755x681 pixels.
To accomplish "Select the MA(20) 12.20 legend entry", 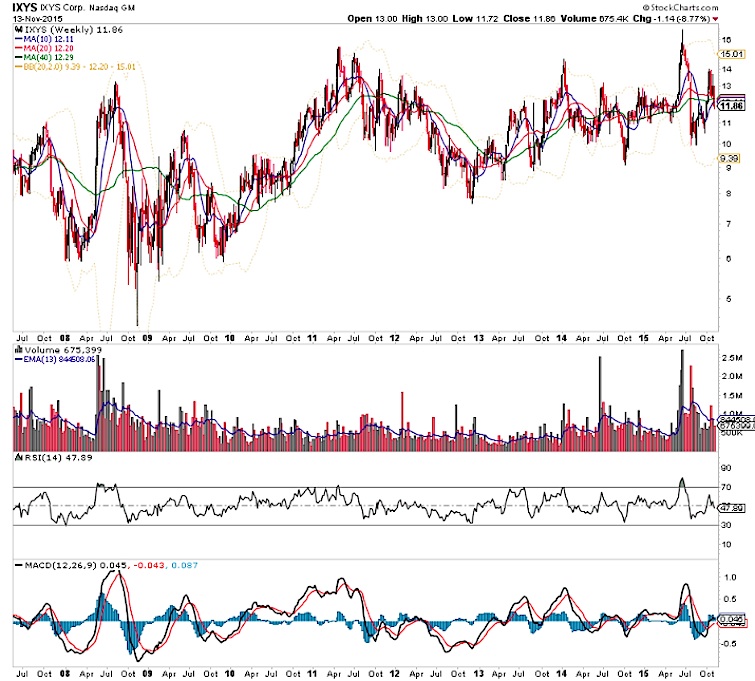I will click(49, 48).
